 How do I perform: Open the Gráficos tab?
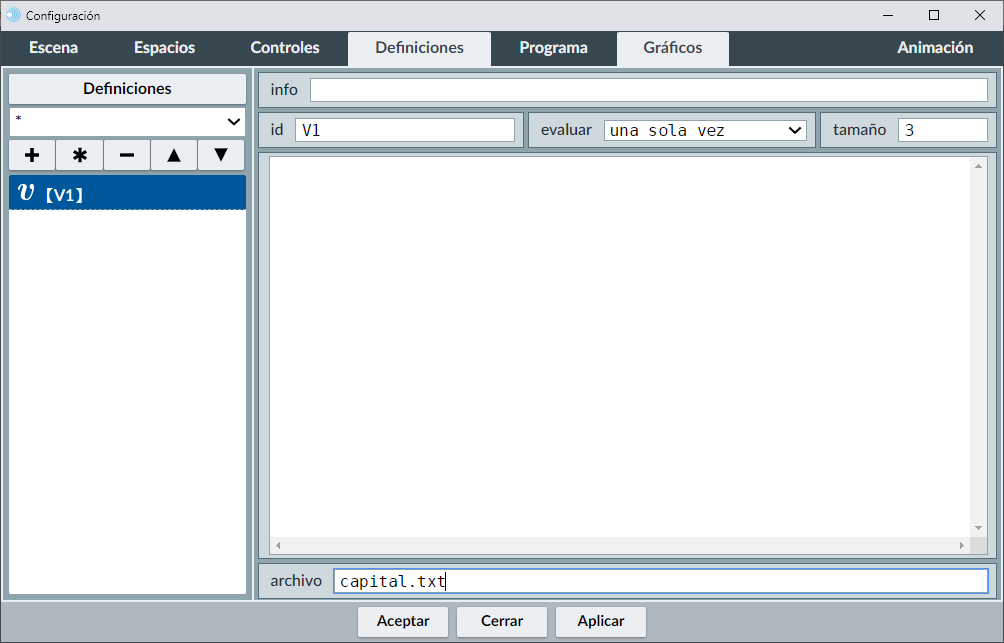672,48
